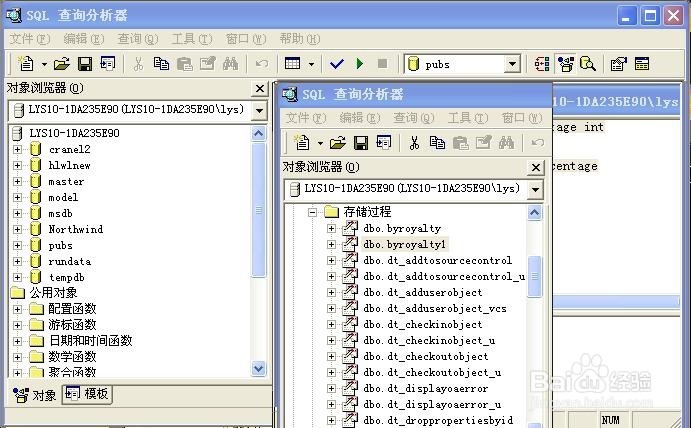Close the left 对象浏览器 panel
This screenshot has width=691, height=428.
260,89
